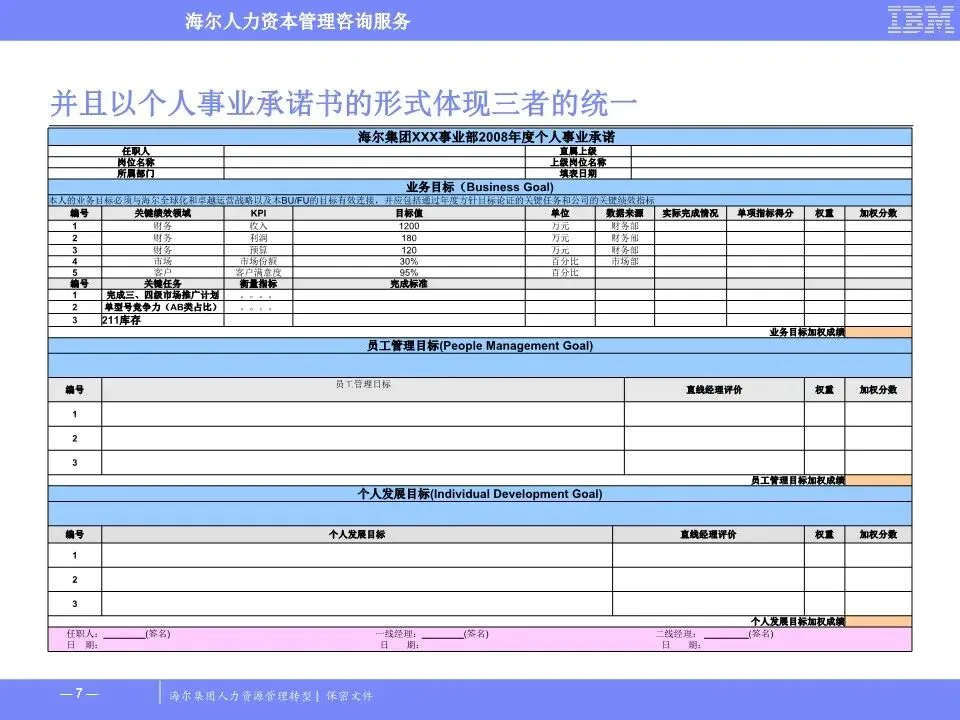The height and width of the screenshot is (720, 960).
Task: Select the header text 海尔人力资本管理咨询服务
Action: 298,21
